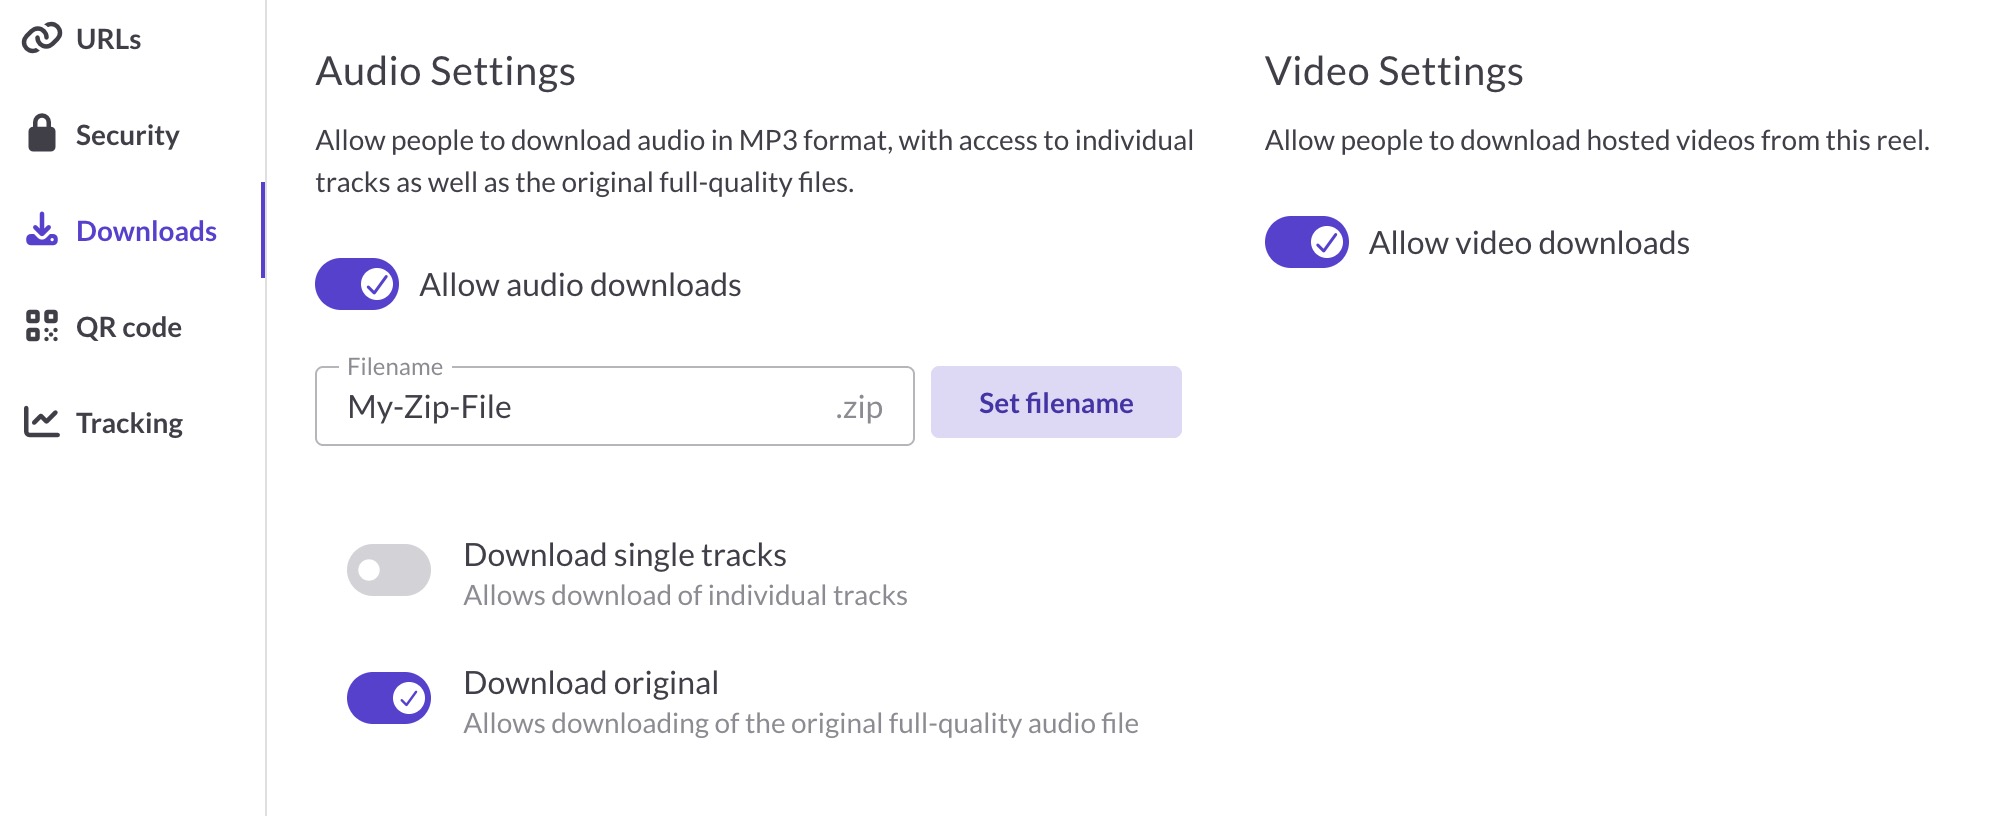Click the original full-quality audio file description
The height and width of the screenshot is (816, 2008).
(801, 724)
